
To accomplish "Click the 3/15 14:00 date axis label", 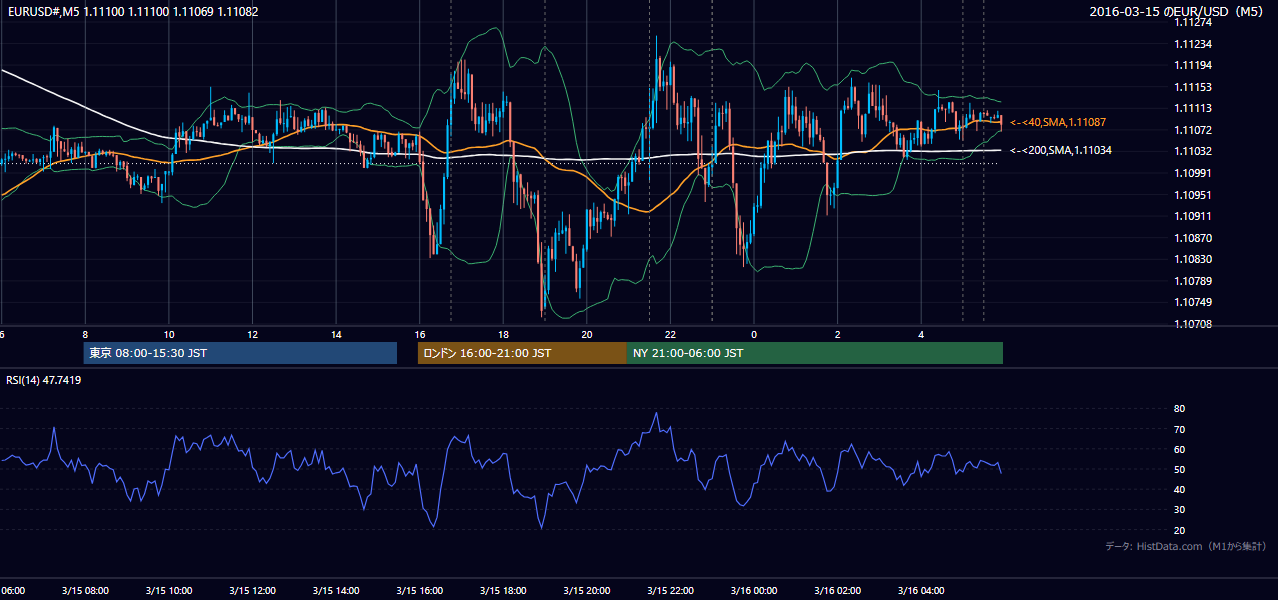I will click(x=335, y=590).
